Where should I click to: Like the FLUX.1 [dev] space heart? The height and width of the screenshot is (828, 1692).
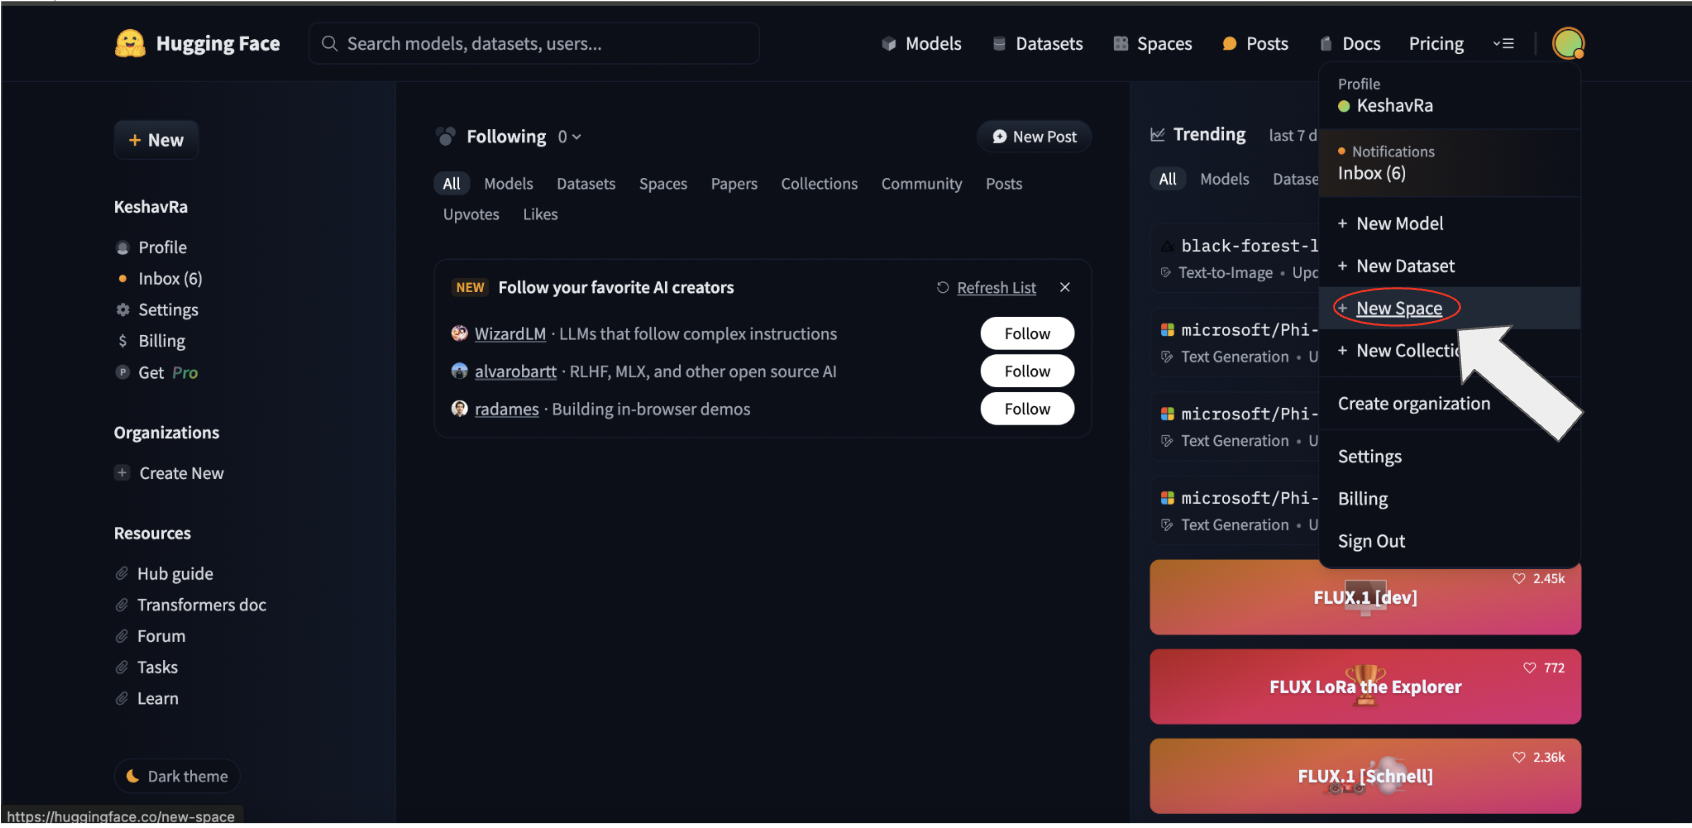[x=1519, y=579]
